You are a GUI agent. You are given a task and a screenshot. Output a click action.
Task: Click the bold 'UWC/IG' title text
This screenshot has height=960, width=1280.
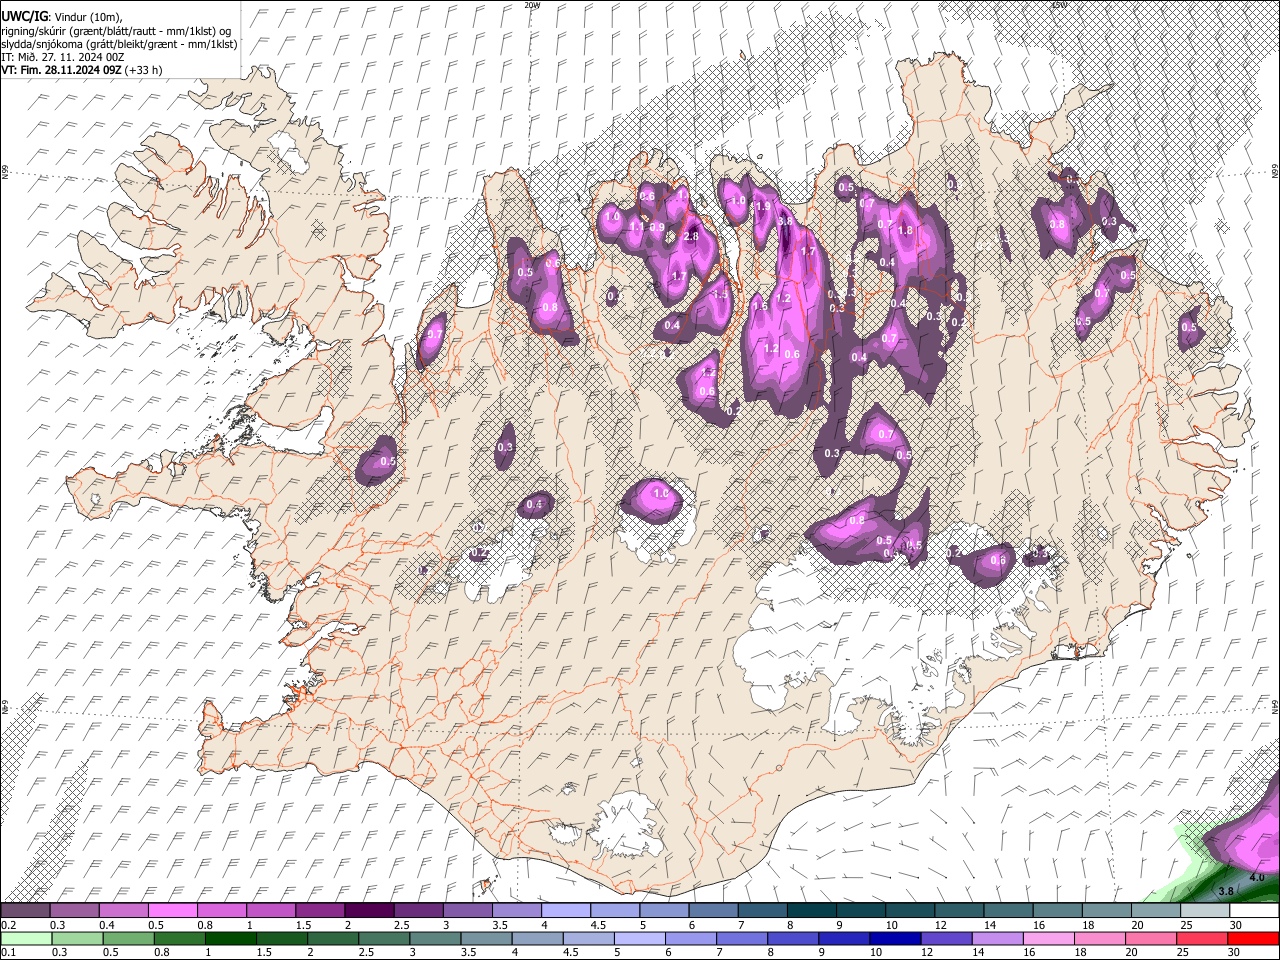(x=23, y=16)
